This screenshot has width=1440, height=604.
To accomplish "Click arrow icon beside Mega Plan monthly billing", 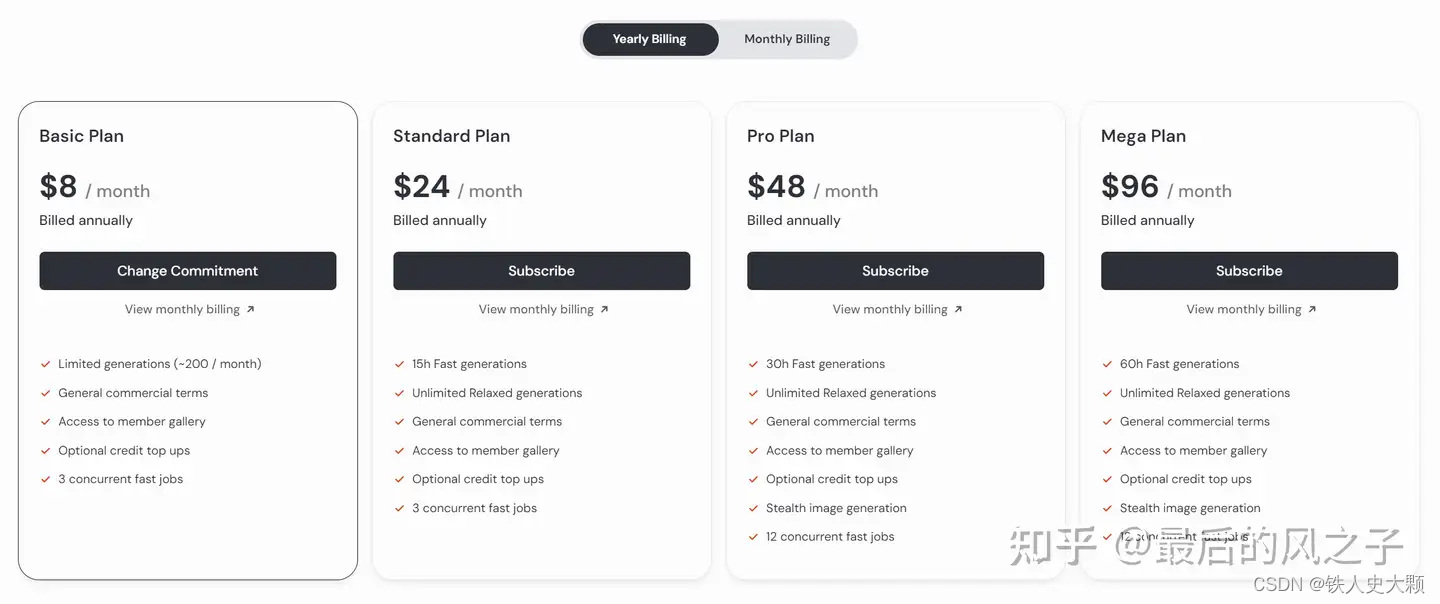I will [x=1312, y=310].
